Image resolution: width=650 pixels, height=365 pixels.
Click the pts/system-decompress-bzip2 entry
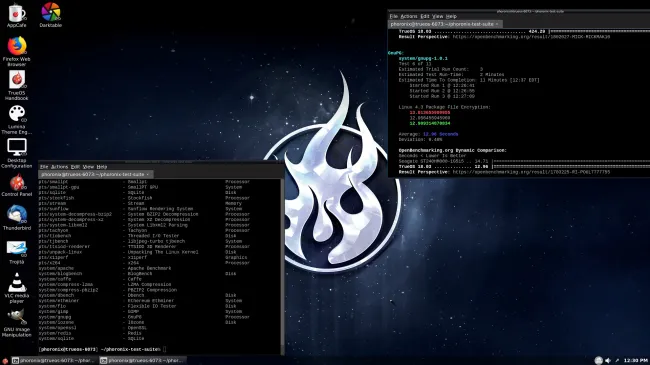(x=75, y=214)
